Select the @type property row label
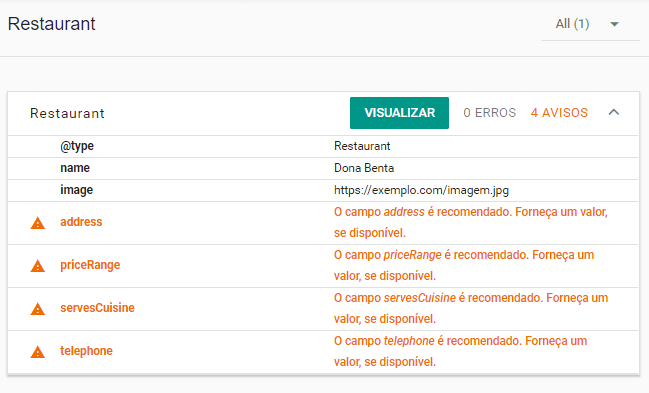 tap(77, 146)
